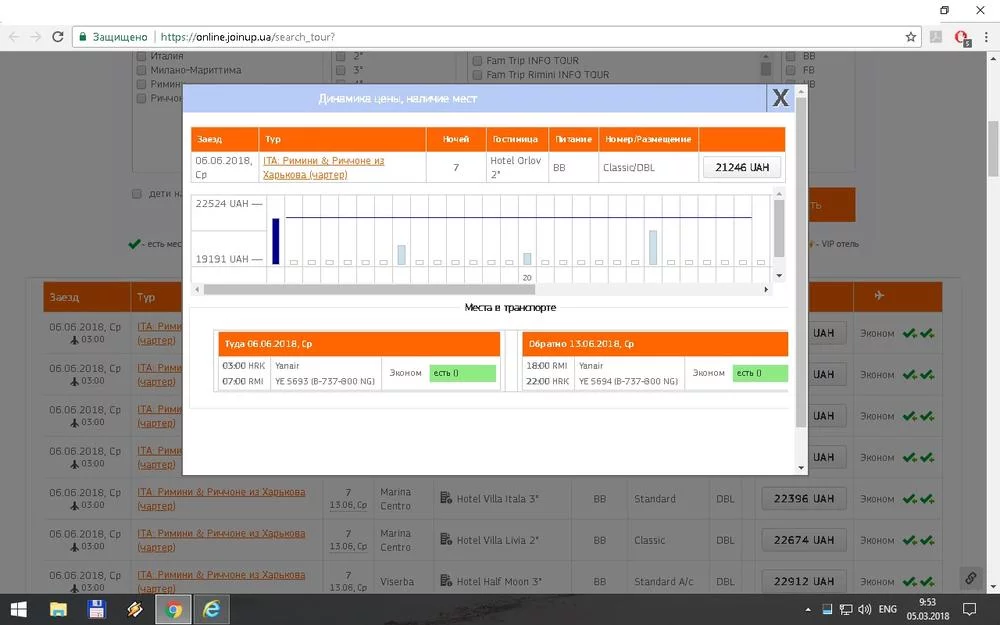Click the 21246 UAH price button

(742, 168)
